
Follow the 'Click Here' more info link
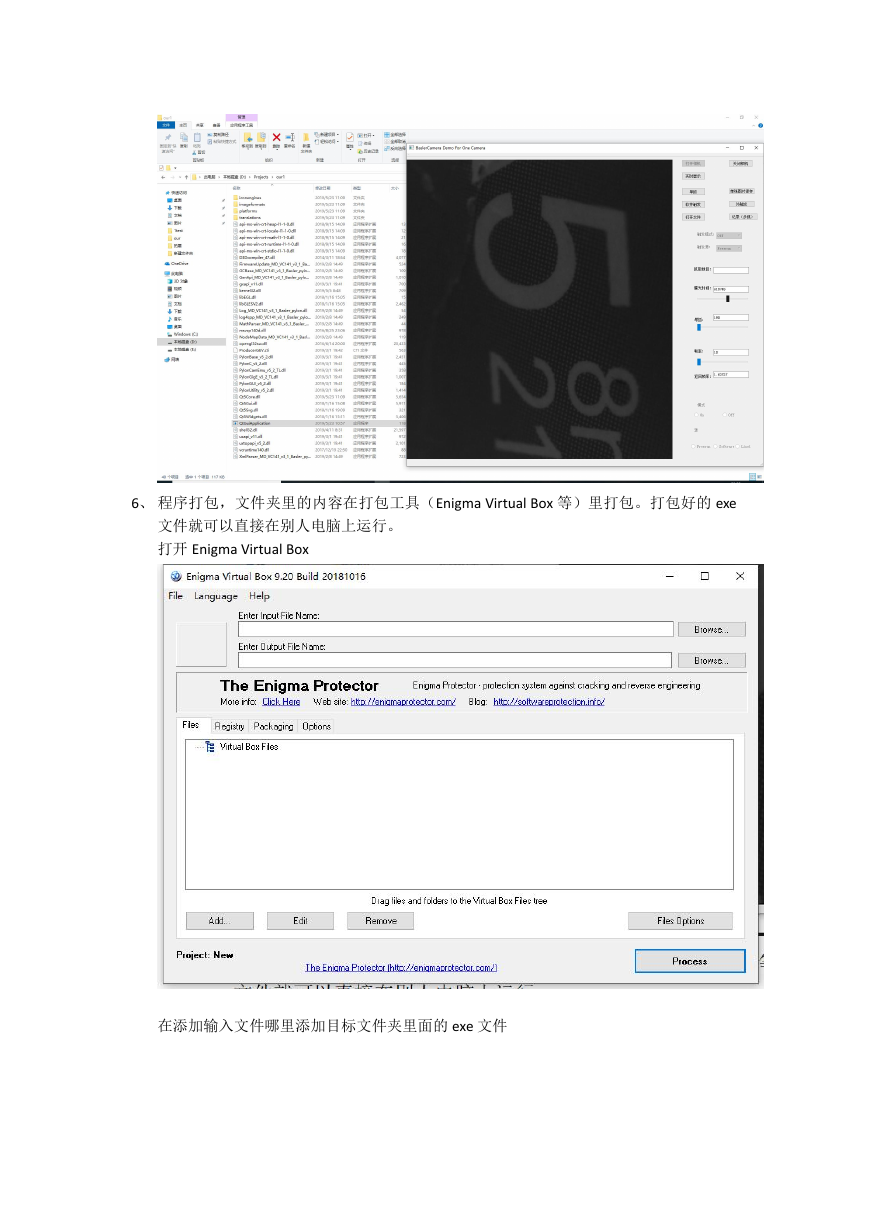point(281,702)
